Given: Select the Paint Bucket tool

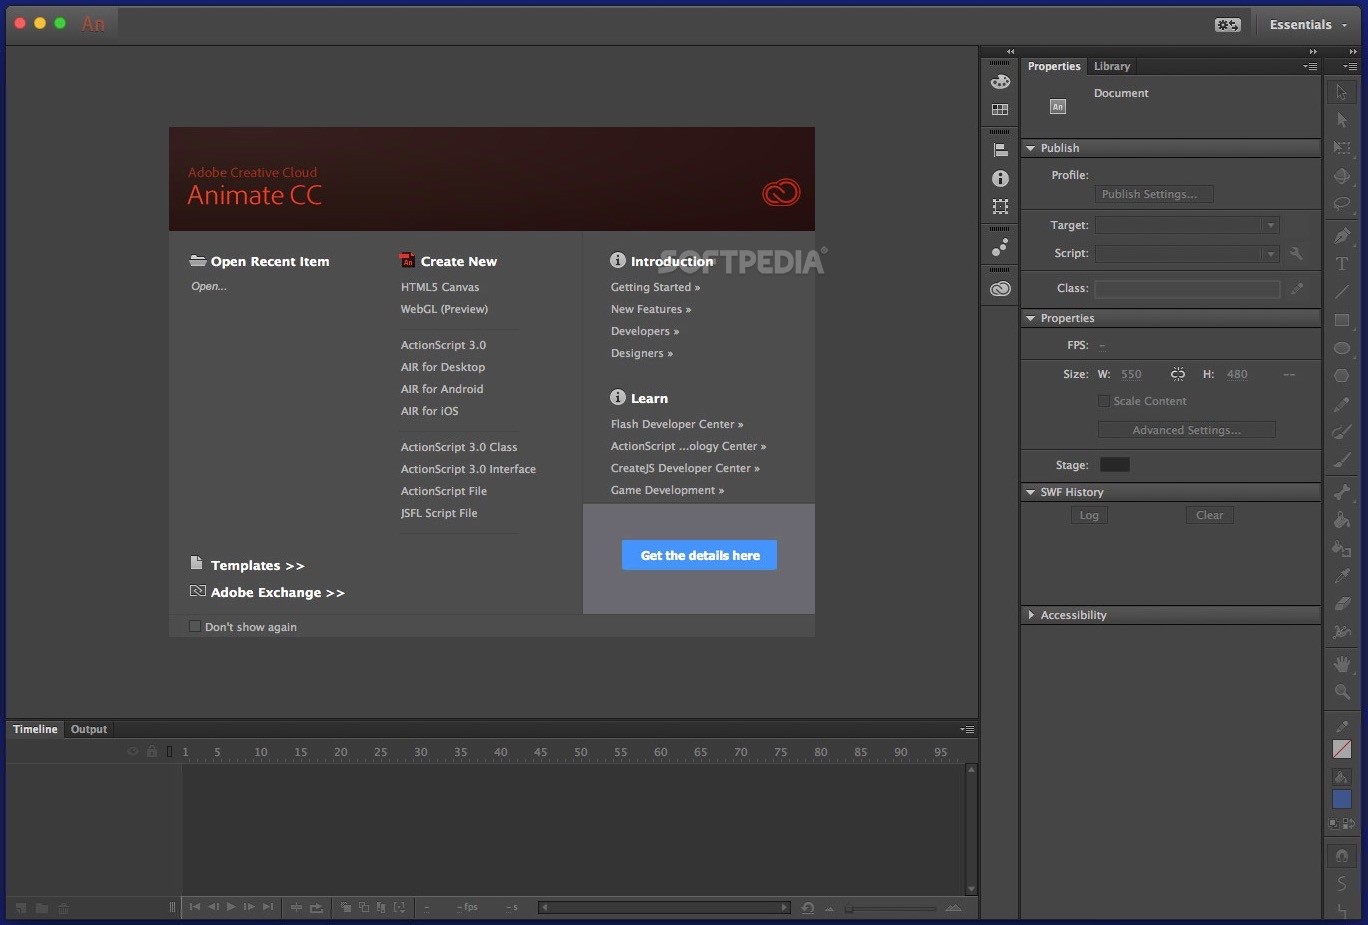Looking at the screenshot, I should pyautogui.click(x=1342, y=520).
